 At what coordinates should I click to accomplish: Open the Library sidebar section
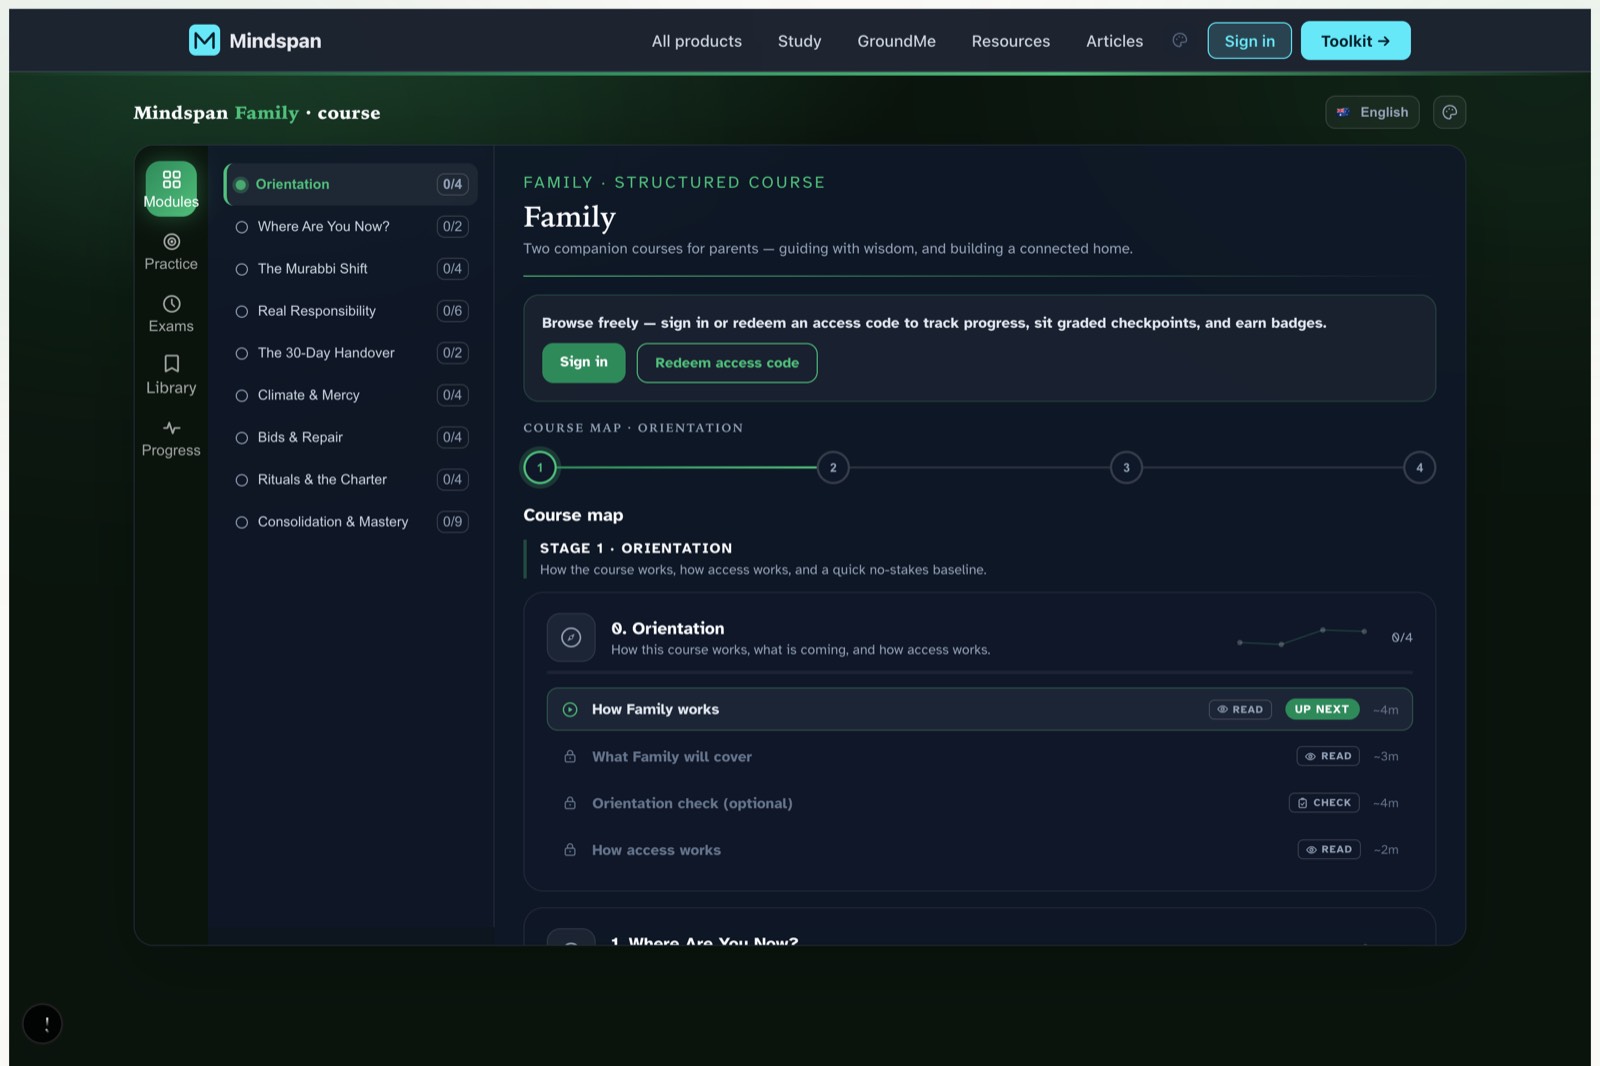click(171, 376)
